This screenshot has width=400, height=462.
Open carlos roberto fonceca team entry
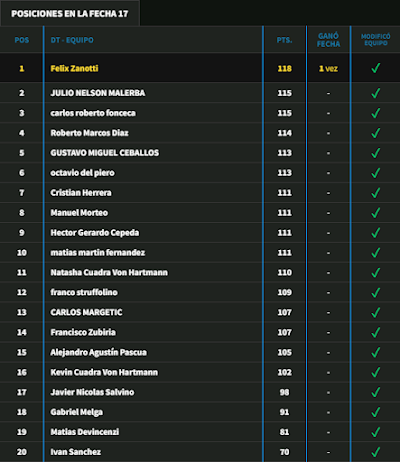pos(93,113)
